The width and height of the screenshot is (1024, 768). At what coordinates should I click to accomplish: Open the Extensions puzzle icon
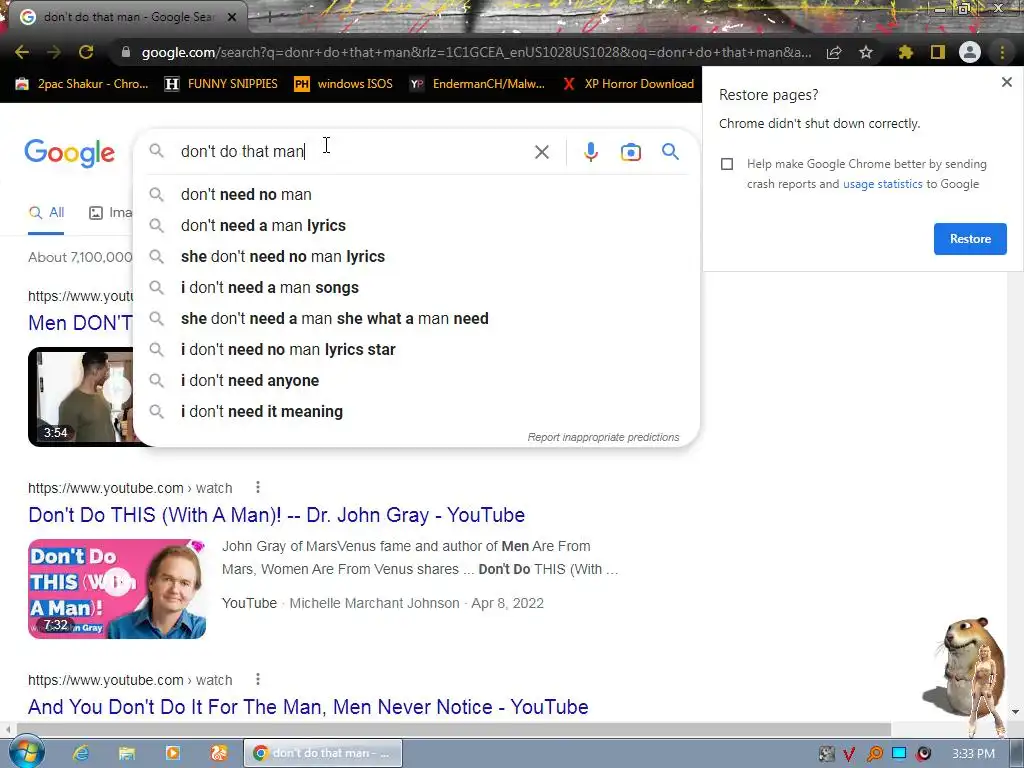pyautogui.click(x=905, y=52)
